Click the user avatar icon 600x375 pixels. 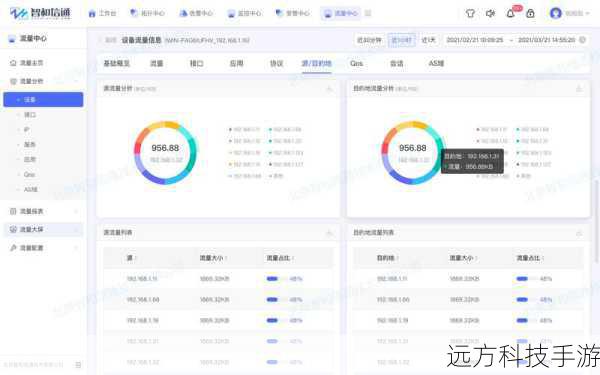[556, 13]
